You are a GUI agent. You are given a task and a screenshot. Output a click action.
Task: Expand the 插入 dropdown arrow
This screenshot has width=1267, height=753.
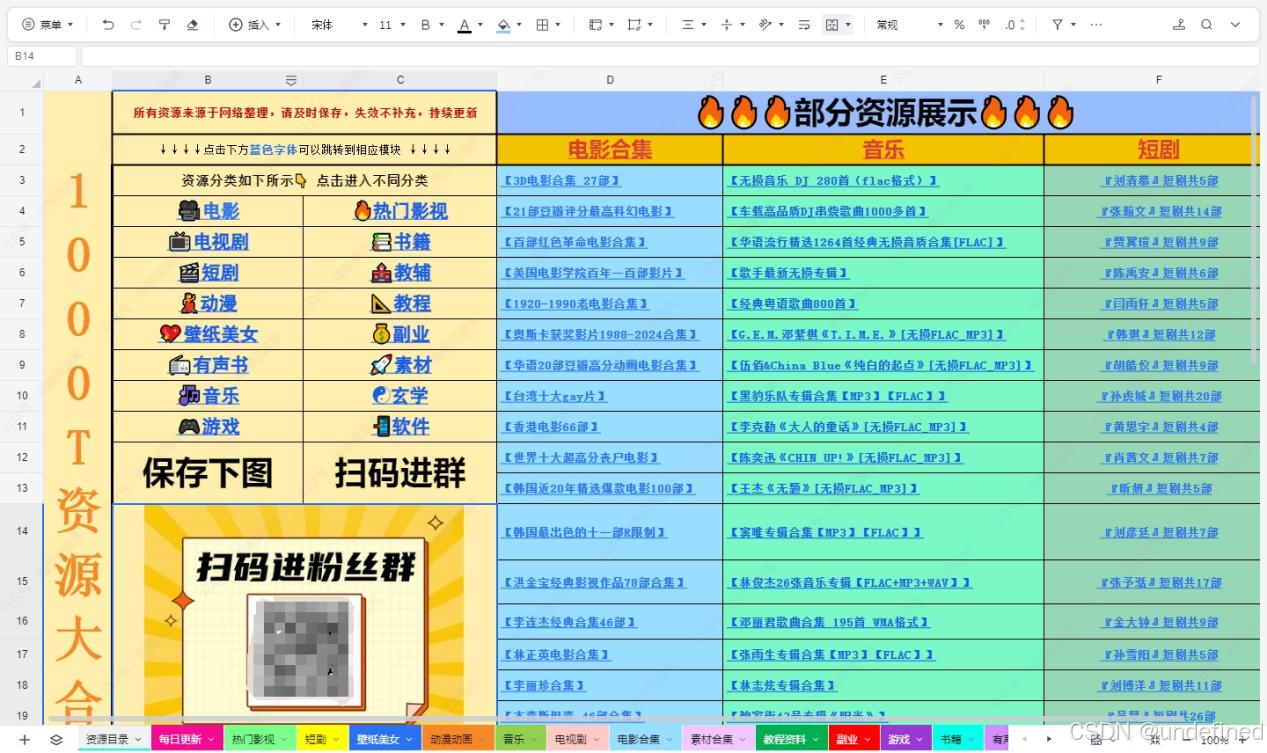coord(278,24)
